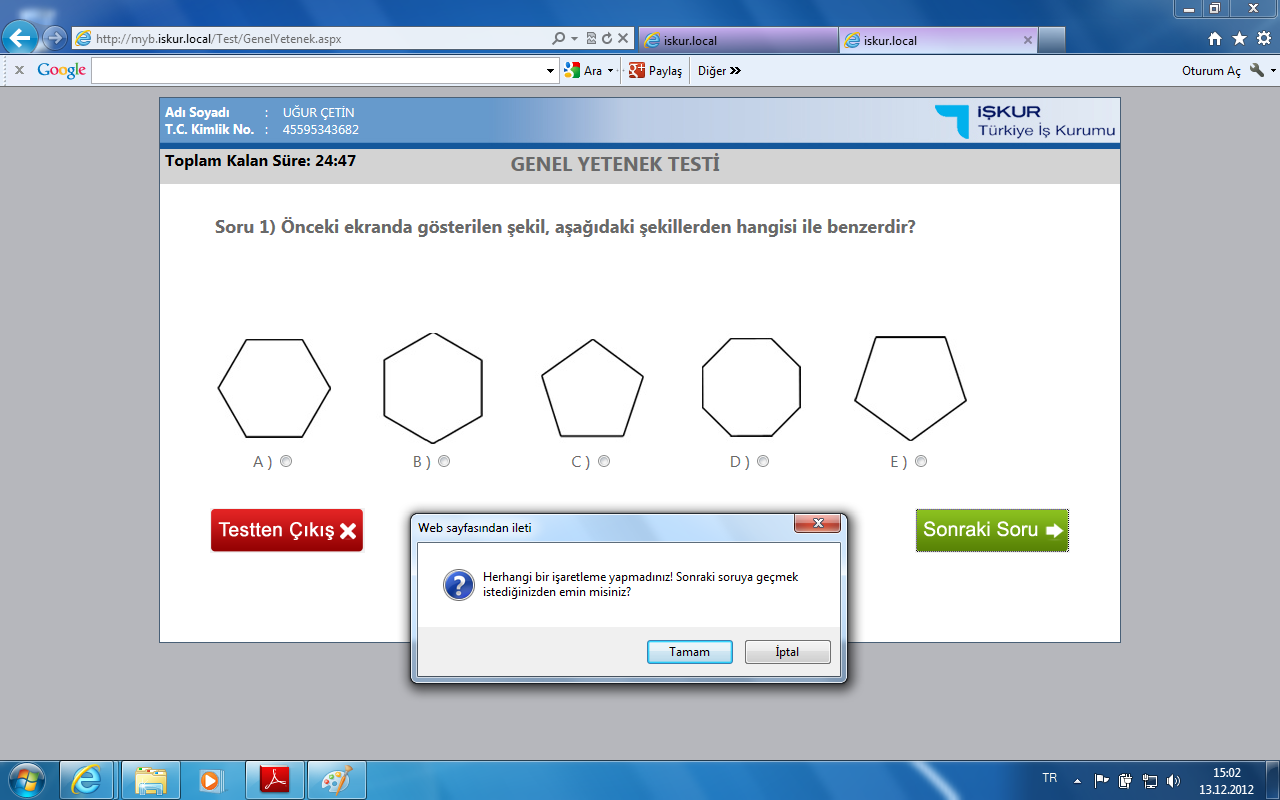
Task: Refresh the page with reload icon
Action: (x=606, y=39)
